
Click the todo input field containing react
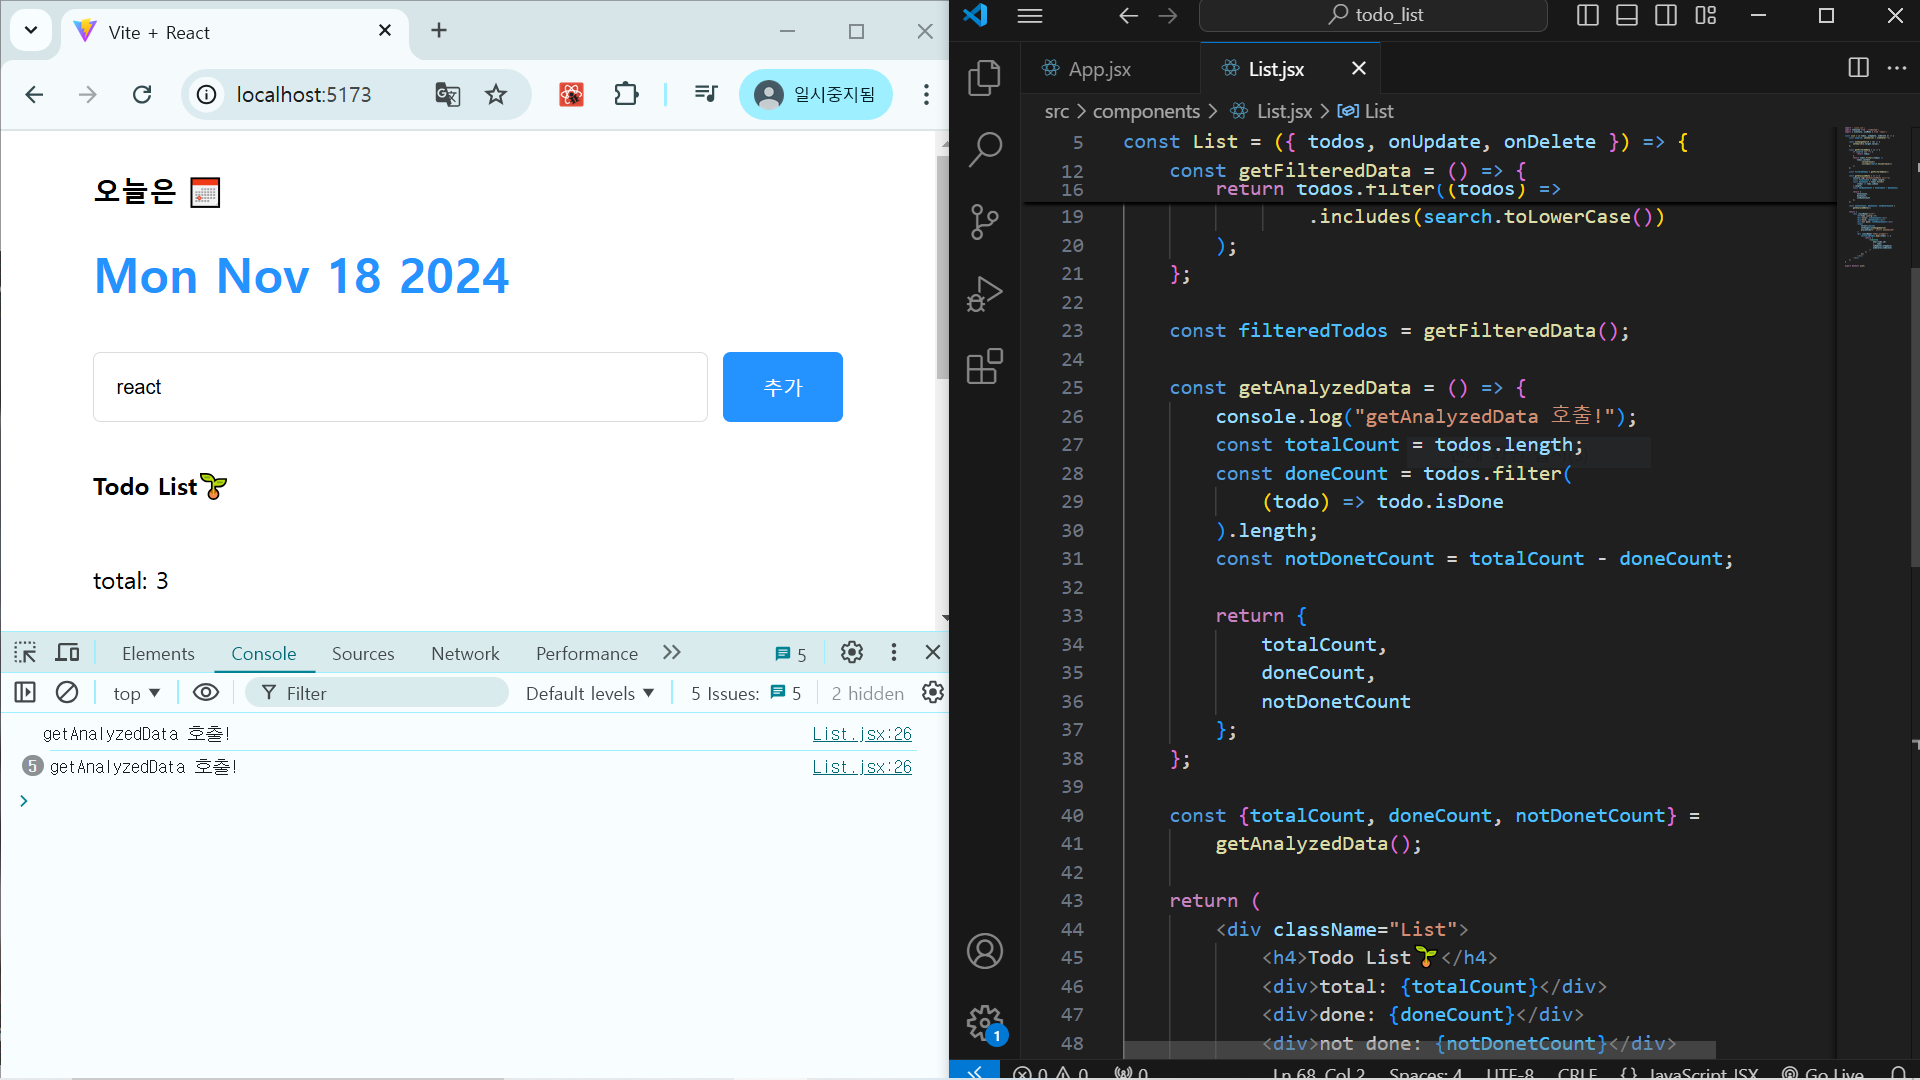(400, 387)
